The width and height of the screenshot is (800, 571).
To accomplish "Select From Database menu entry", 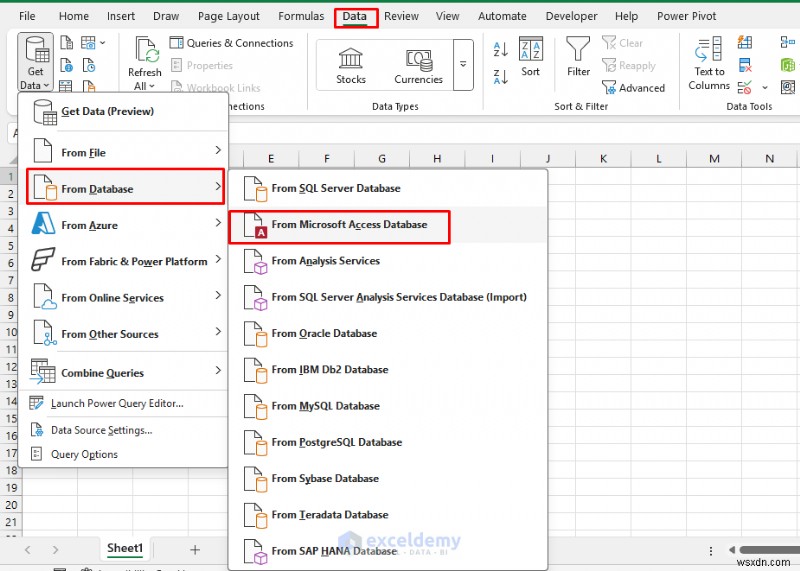I will click(x=126, y=188).
